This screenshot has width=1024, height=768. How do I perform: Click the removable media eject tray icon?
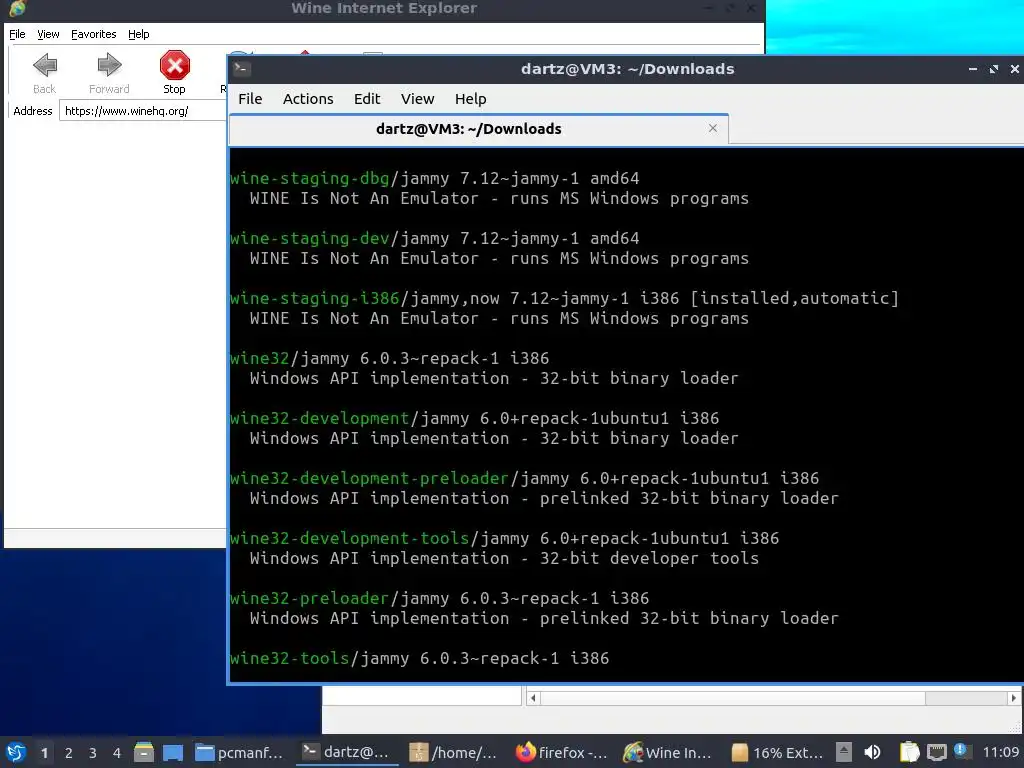[x=844, y=752]
